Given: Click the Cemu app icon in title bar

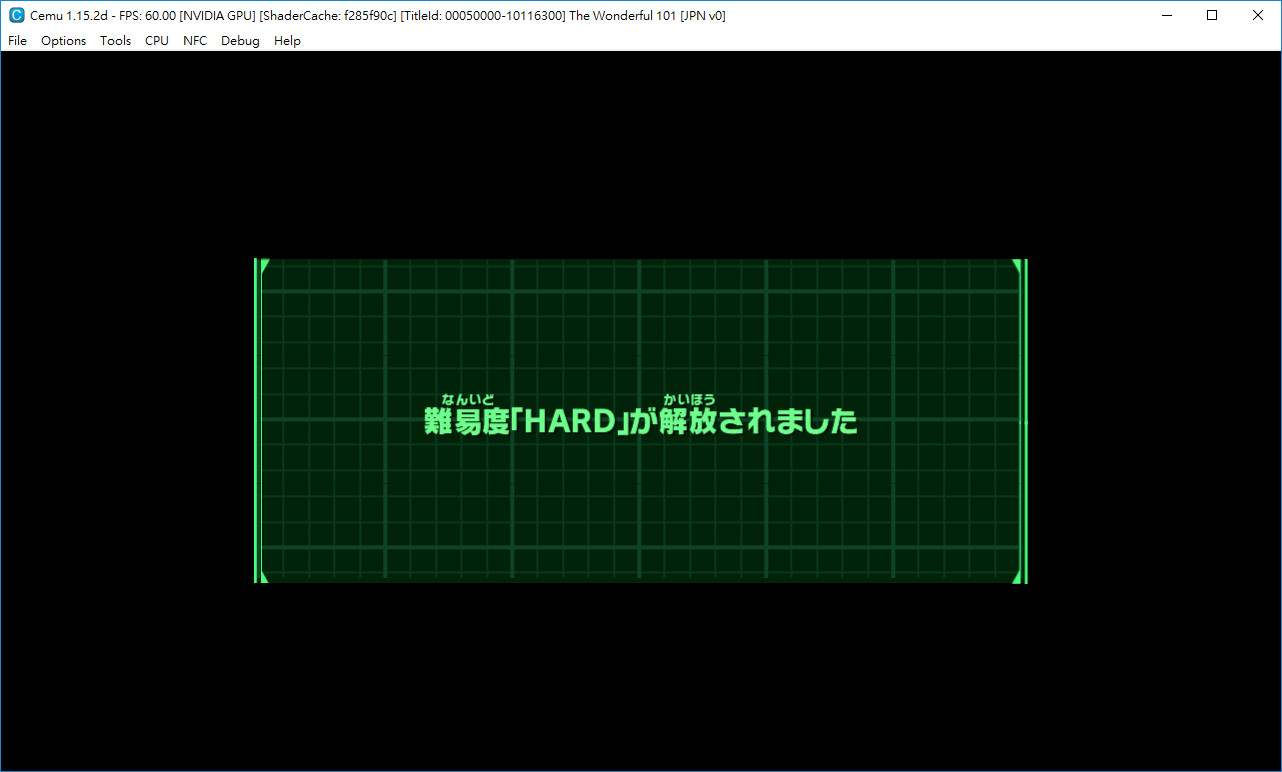Looking at the screenshot, I should point(16,15).
